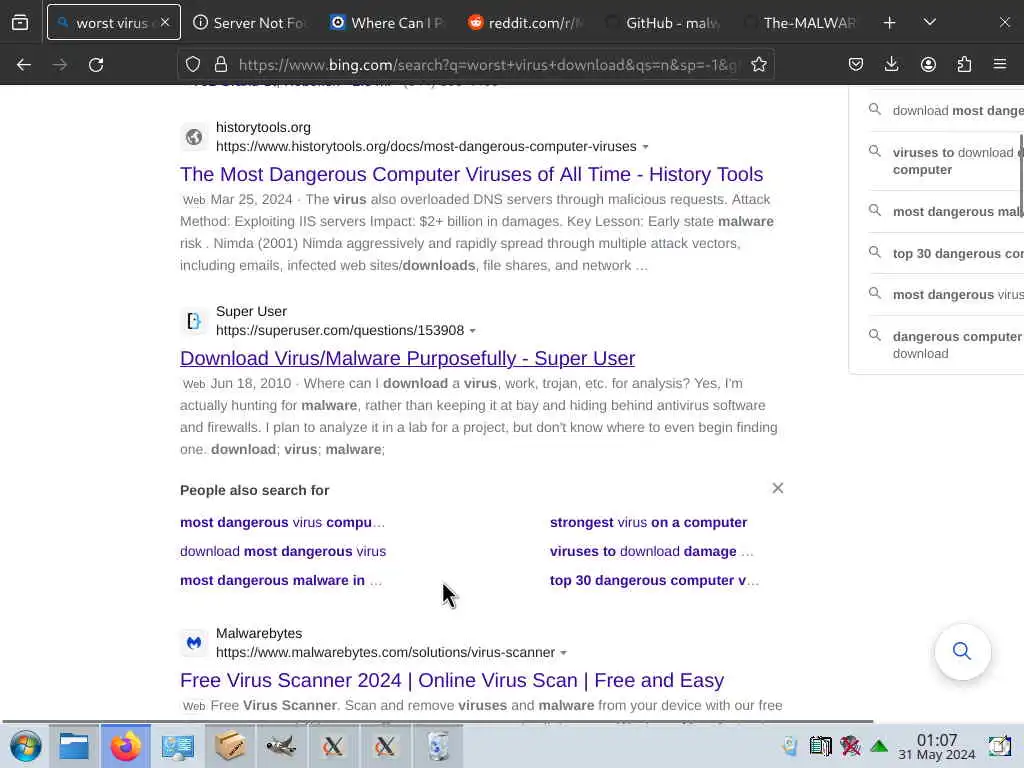Click the floating search magnifier button

click(962, 651)
